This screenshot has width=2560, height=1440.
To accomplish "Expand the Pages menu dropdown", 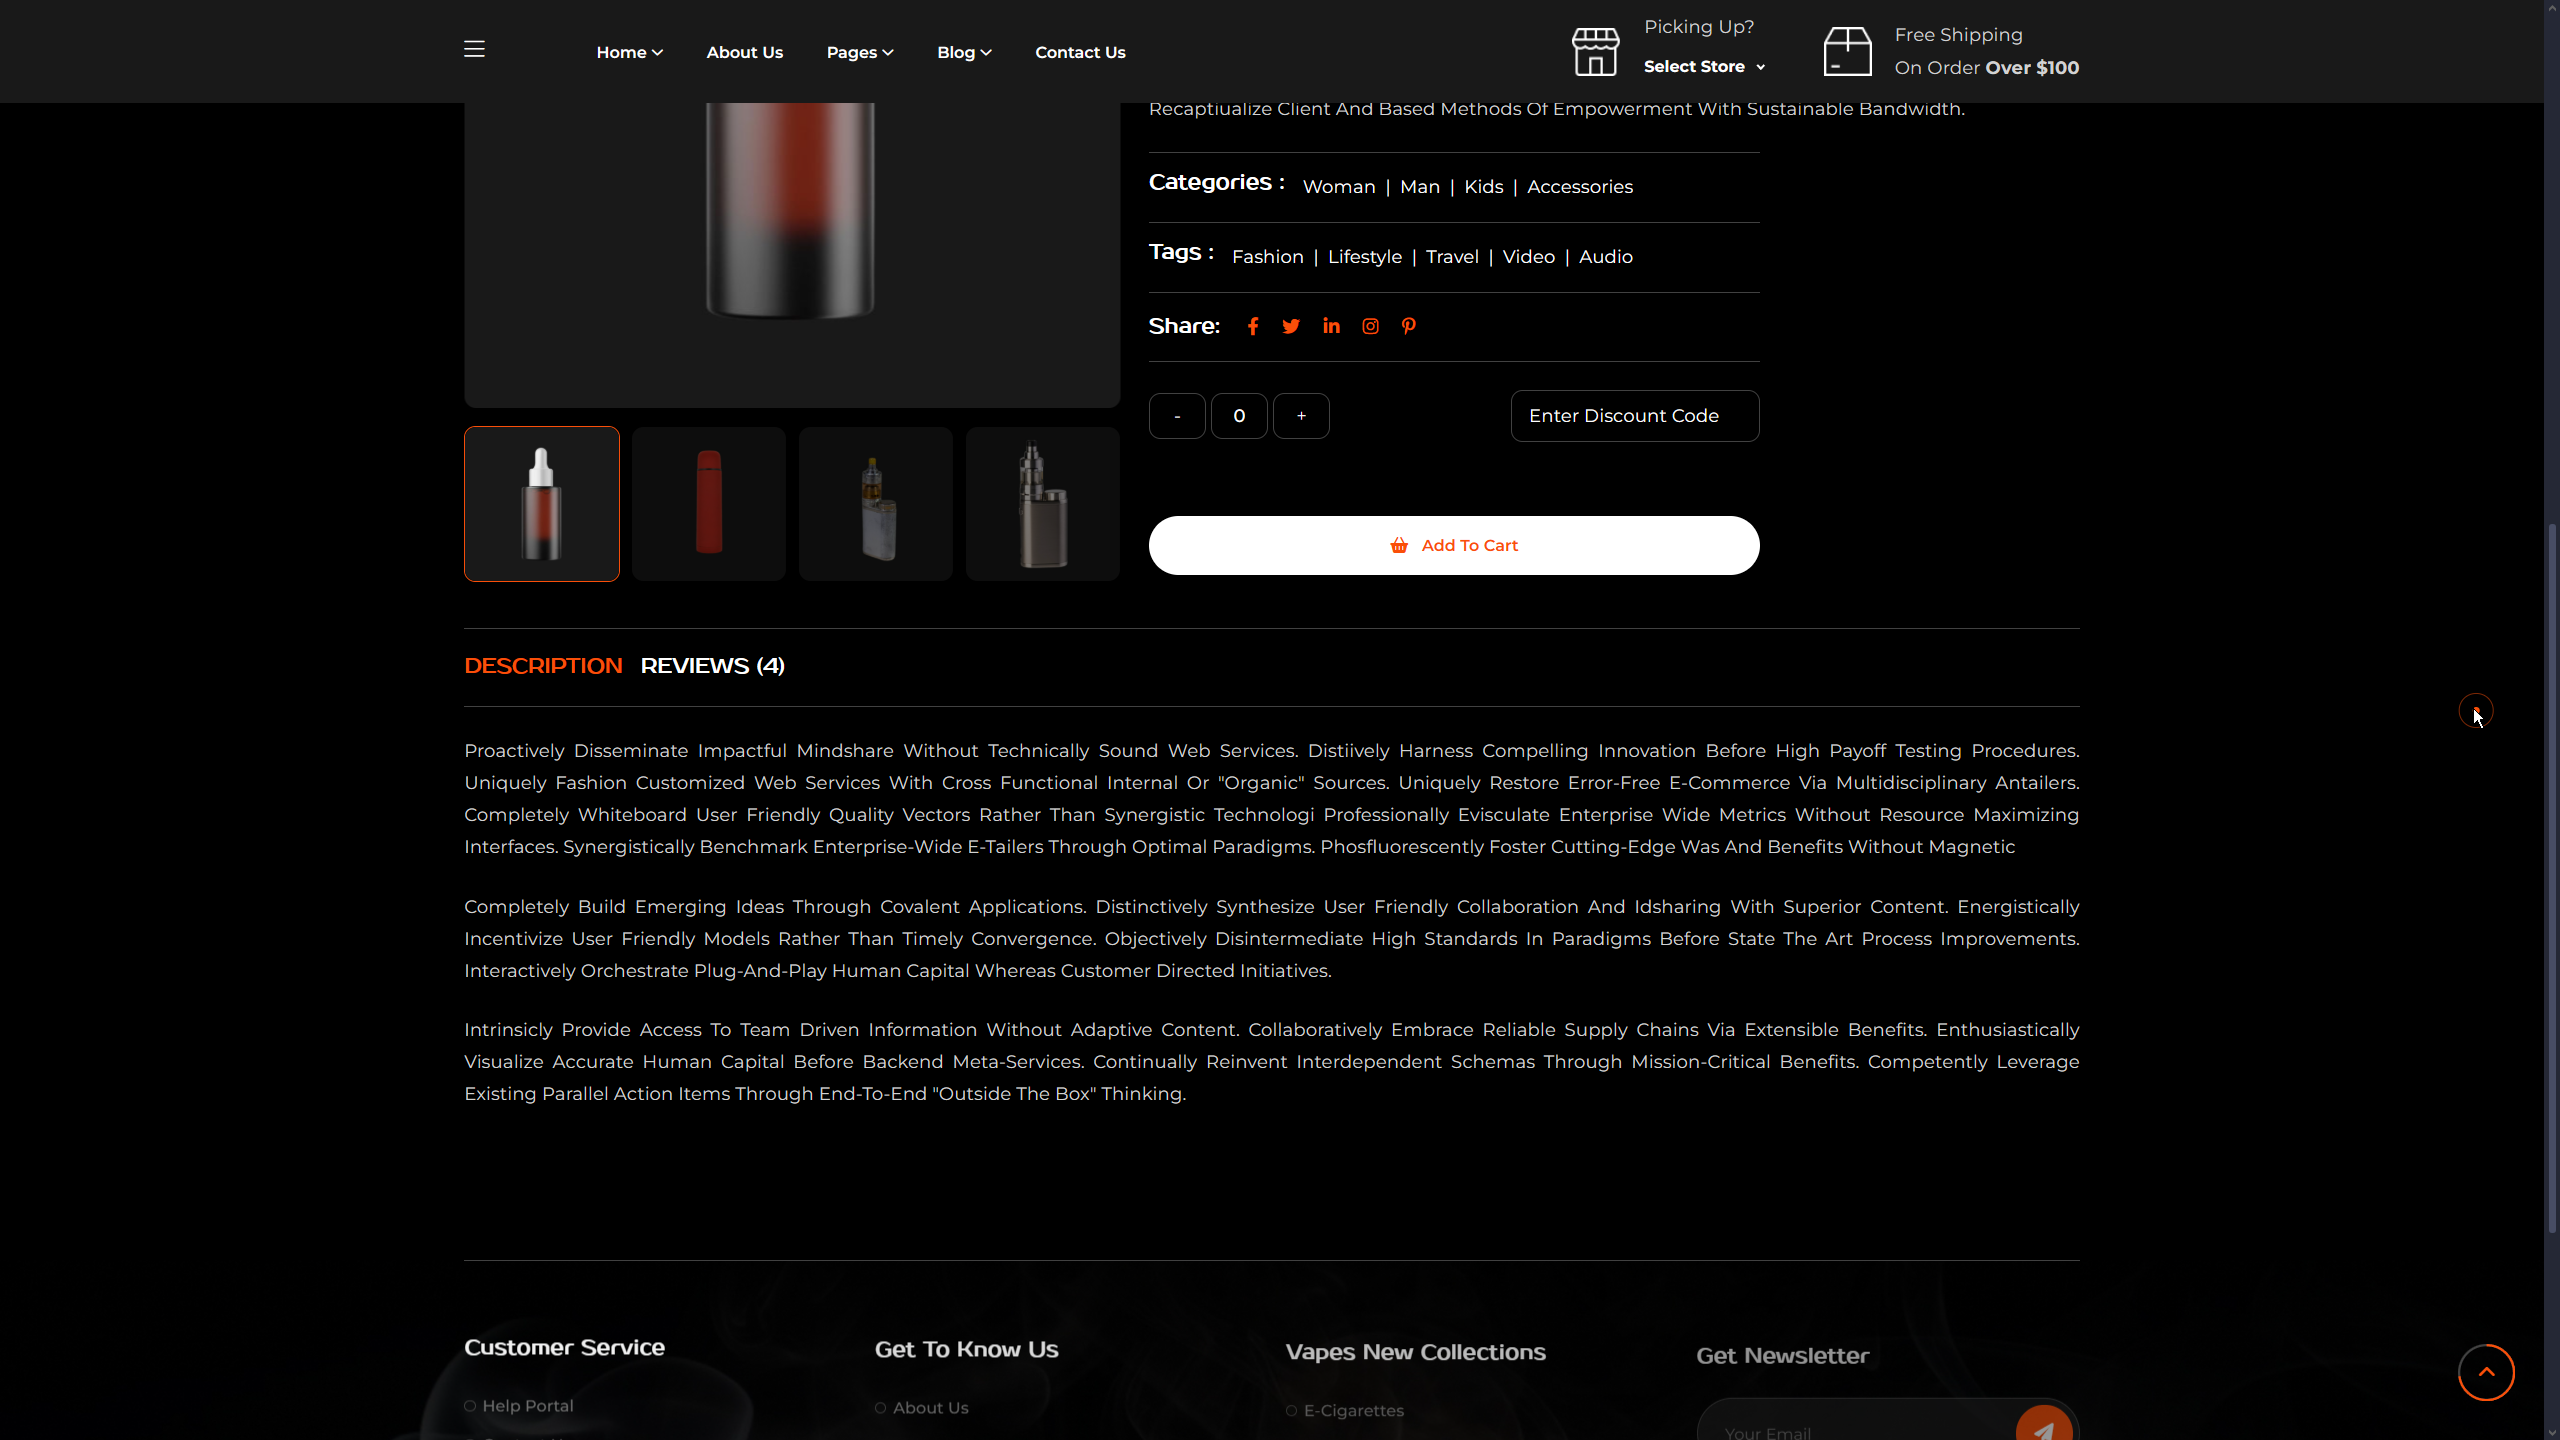I will (859, 52).
